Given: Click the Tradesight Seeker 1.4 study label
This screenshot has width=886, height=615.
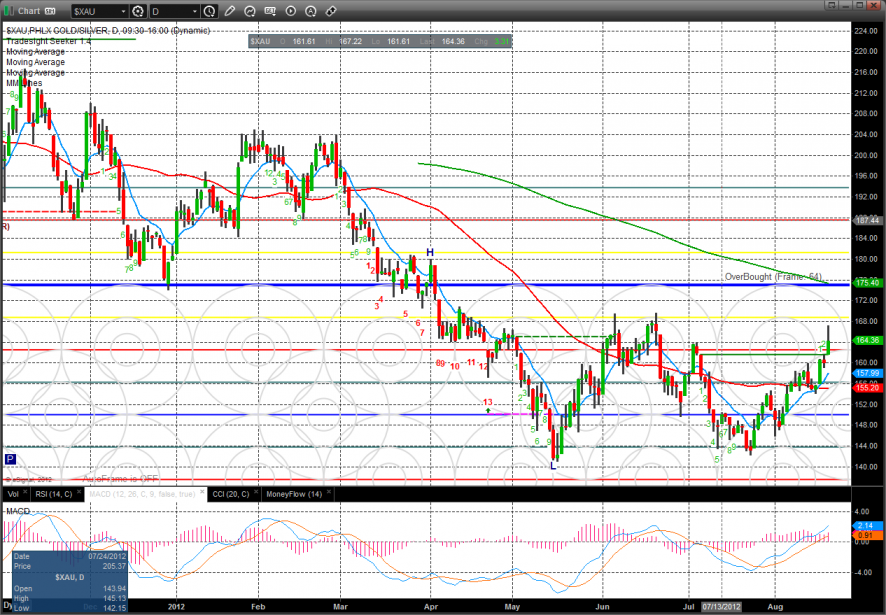Looking at the screenshot, I should pyautogui.click(x=49, y=41).
